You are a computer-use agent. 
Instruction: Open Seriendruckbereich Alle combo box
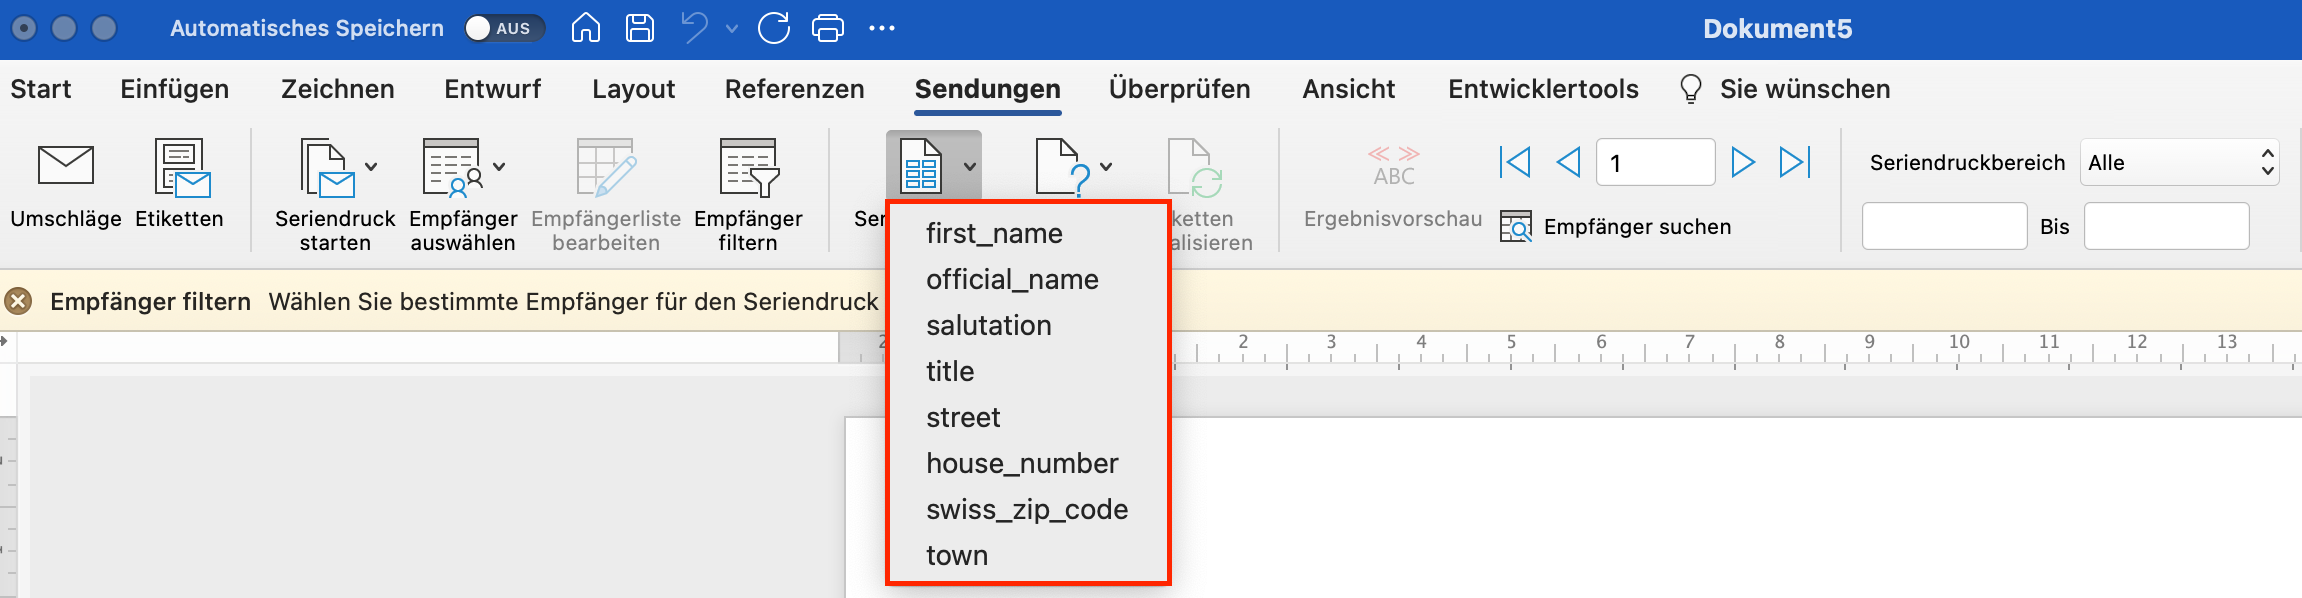[x=2179, y=162]
